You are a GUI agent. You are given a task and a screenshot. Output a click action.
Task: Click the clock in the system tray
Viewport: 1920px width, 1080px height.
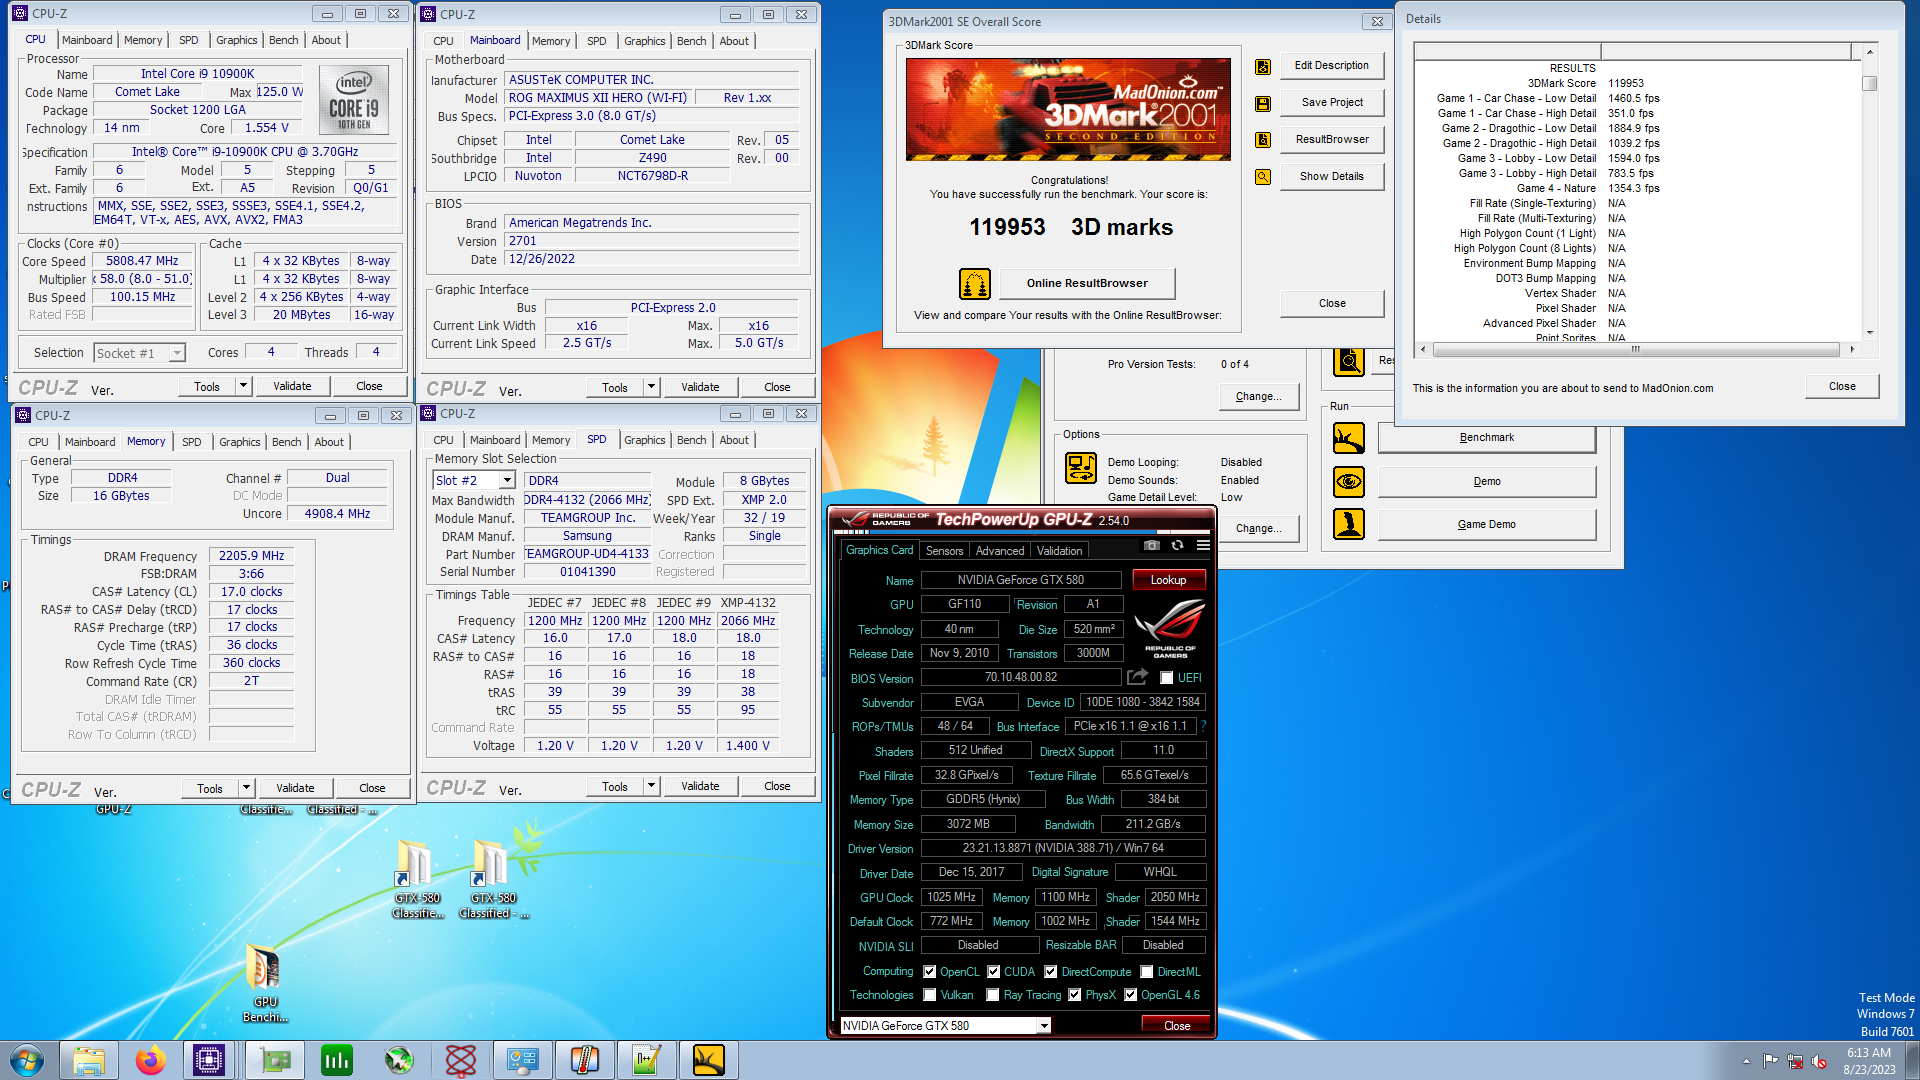click(x=1869, y=1061)
